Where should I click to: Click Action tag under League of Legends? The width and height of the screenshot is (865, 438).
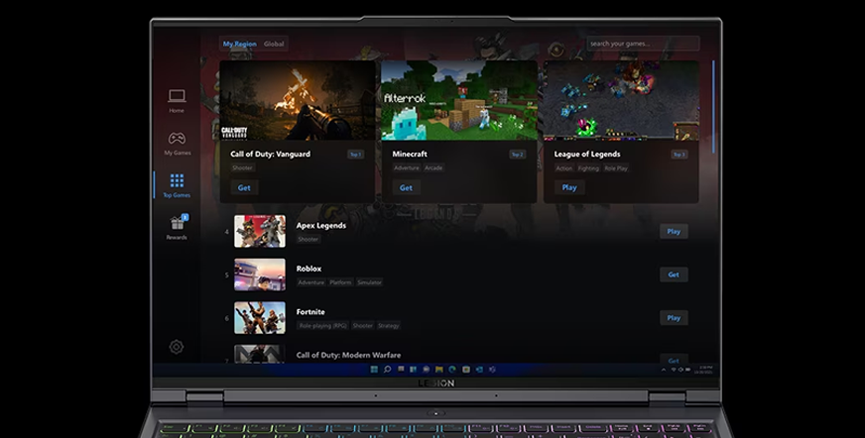564,168
